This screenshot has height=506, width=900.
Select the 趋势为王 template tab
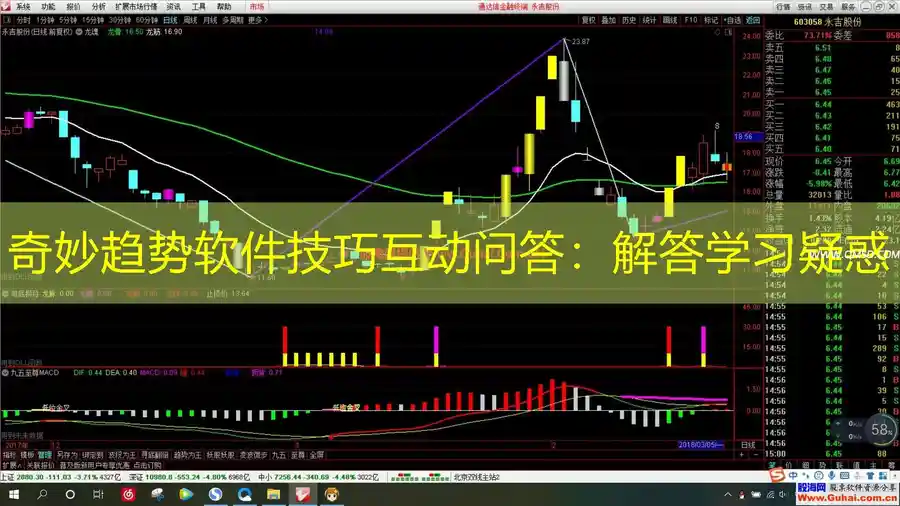click(188, 455)
